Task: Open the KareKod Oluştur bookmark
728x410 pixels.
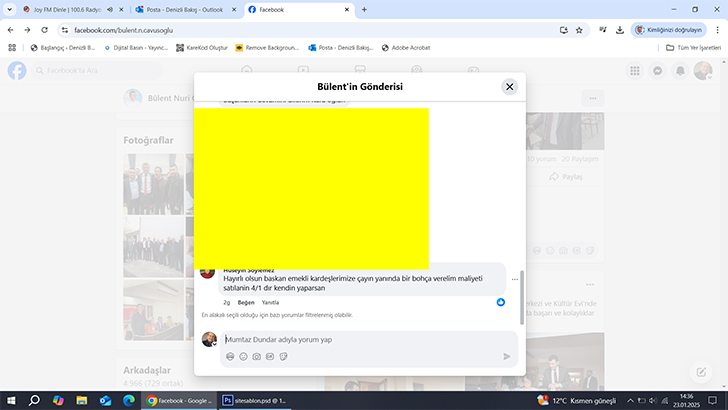Action: [x=200, y=47]
